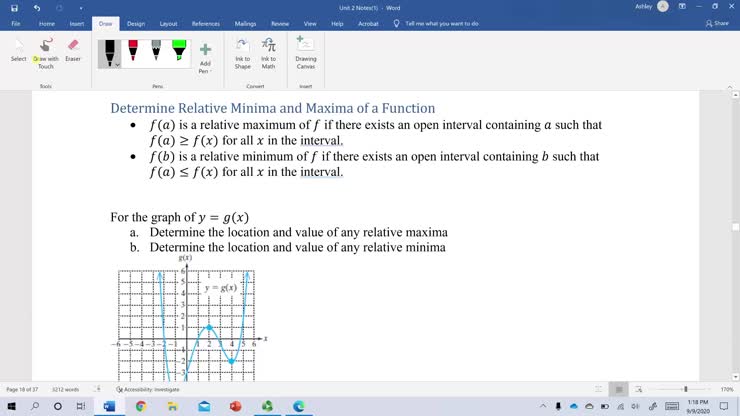The width and height of the screenshot is (740, 416).
Task: Choose the gray pencil pen
Action: point(156,51)
